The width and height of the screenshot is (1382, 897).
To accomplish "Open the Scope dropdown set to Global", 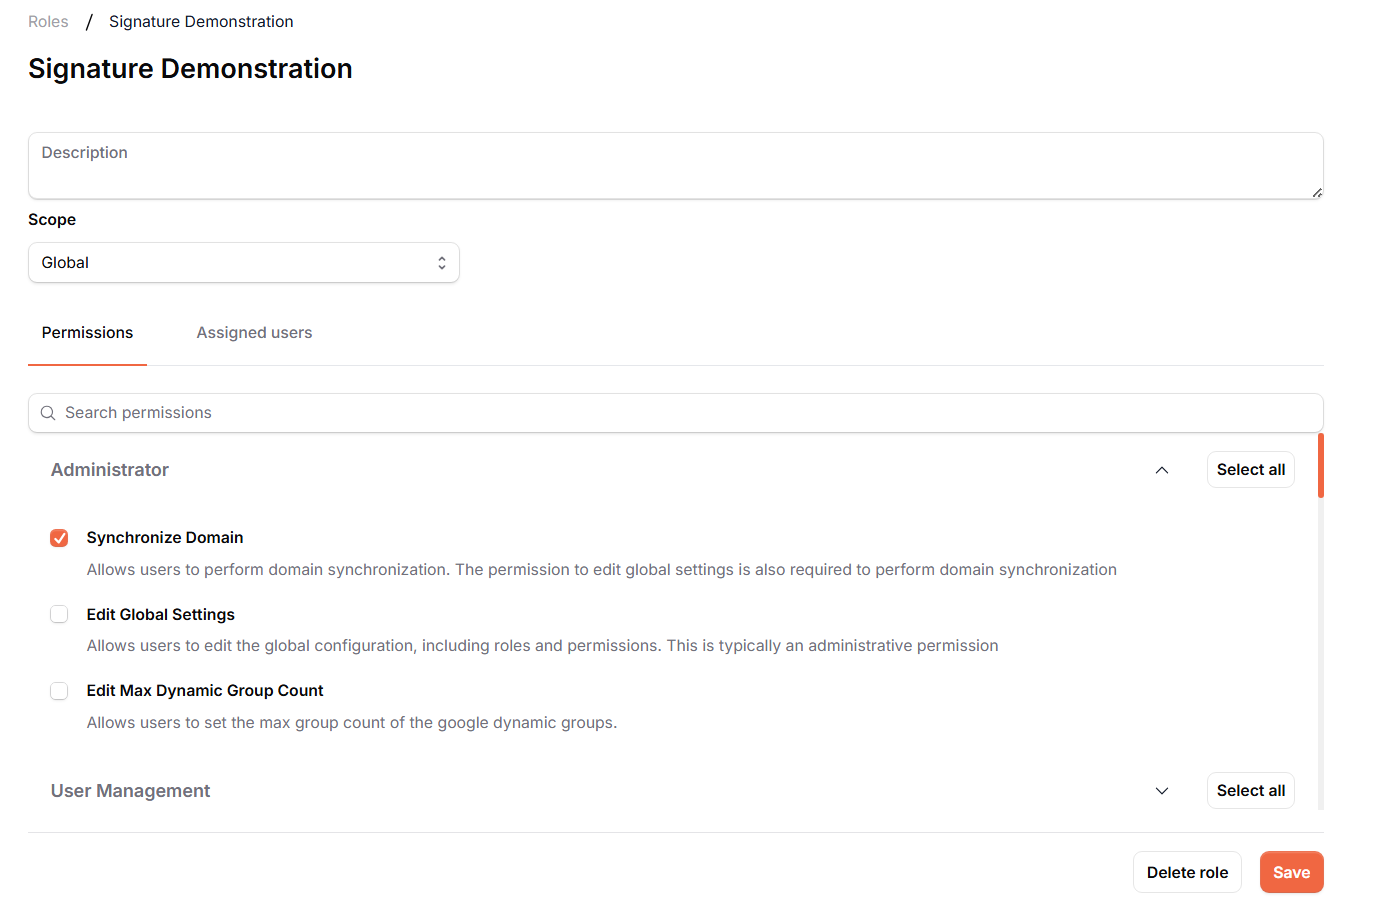I will pyautogui.click(x=244, y=263).
